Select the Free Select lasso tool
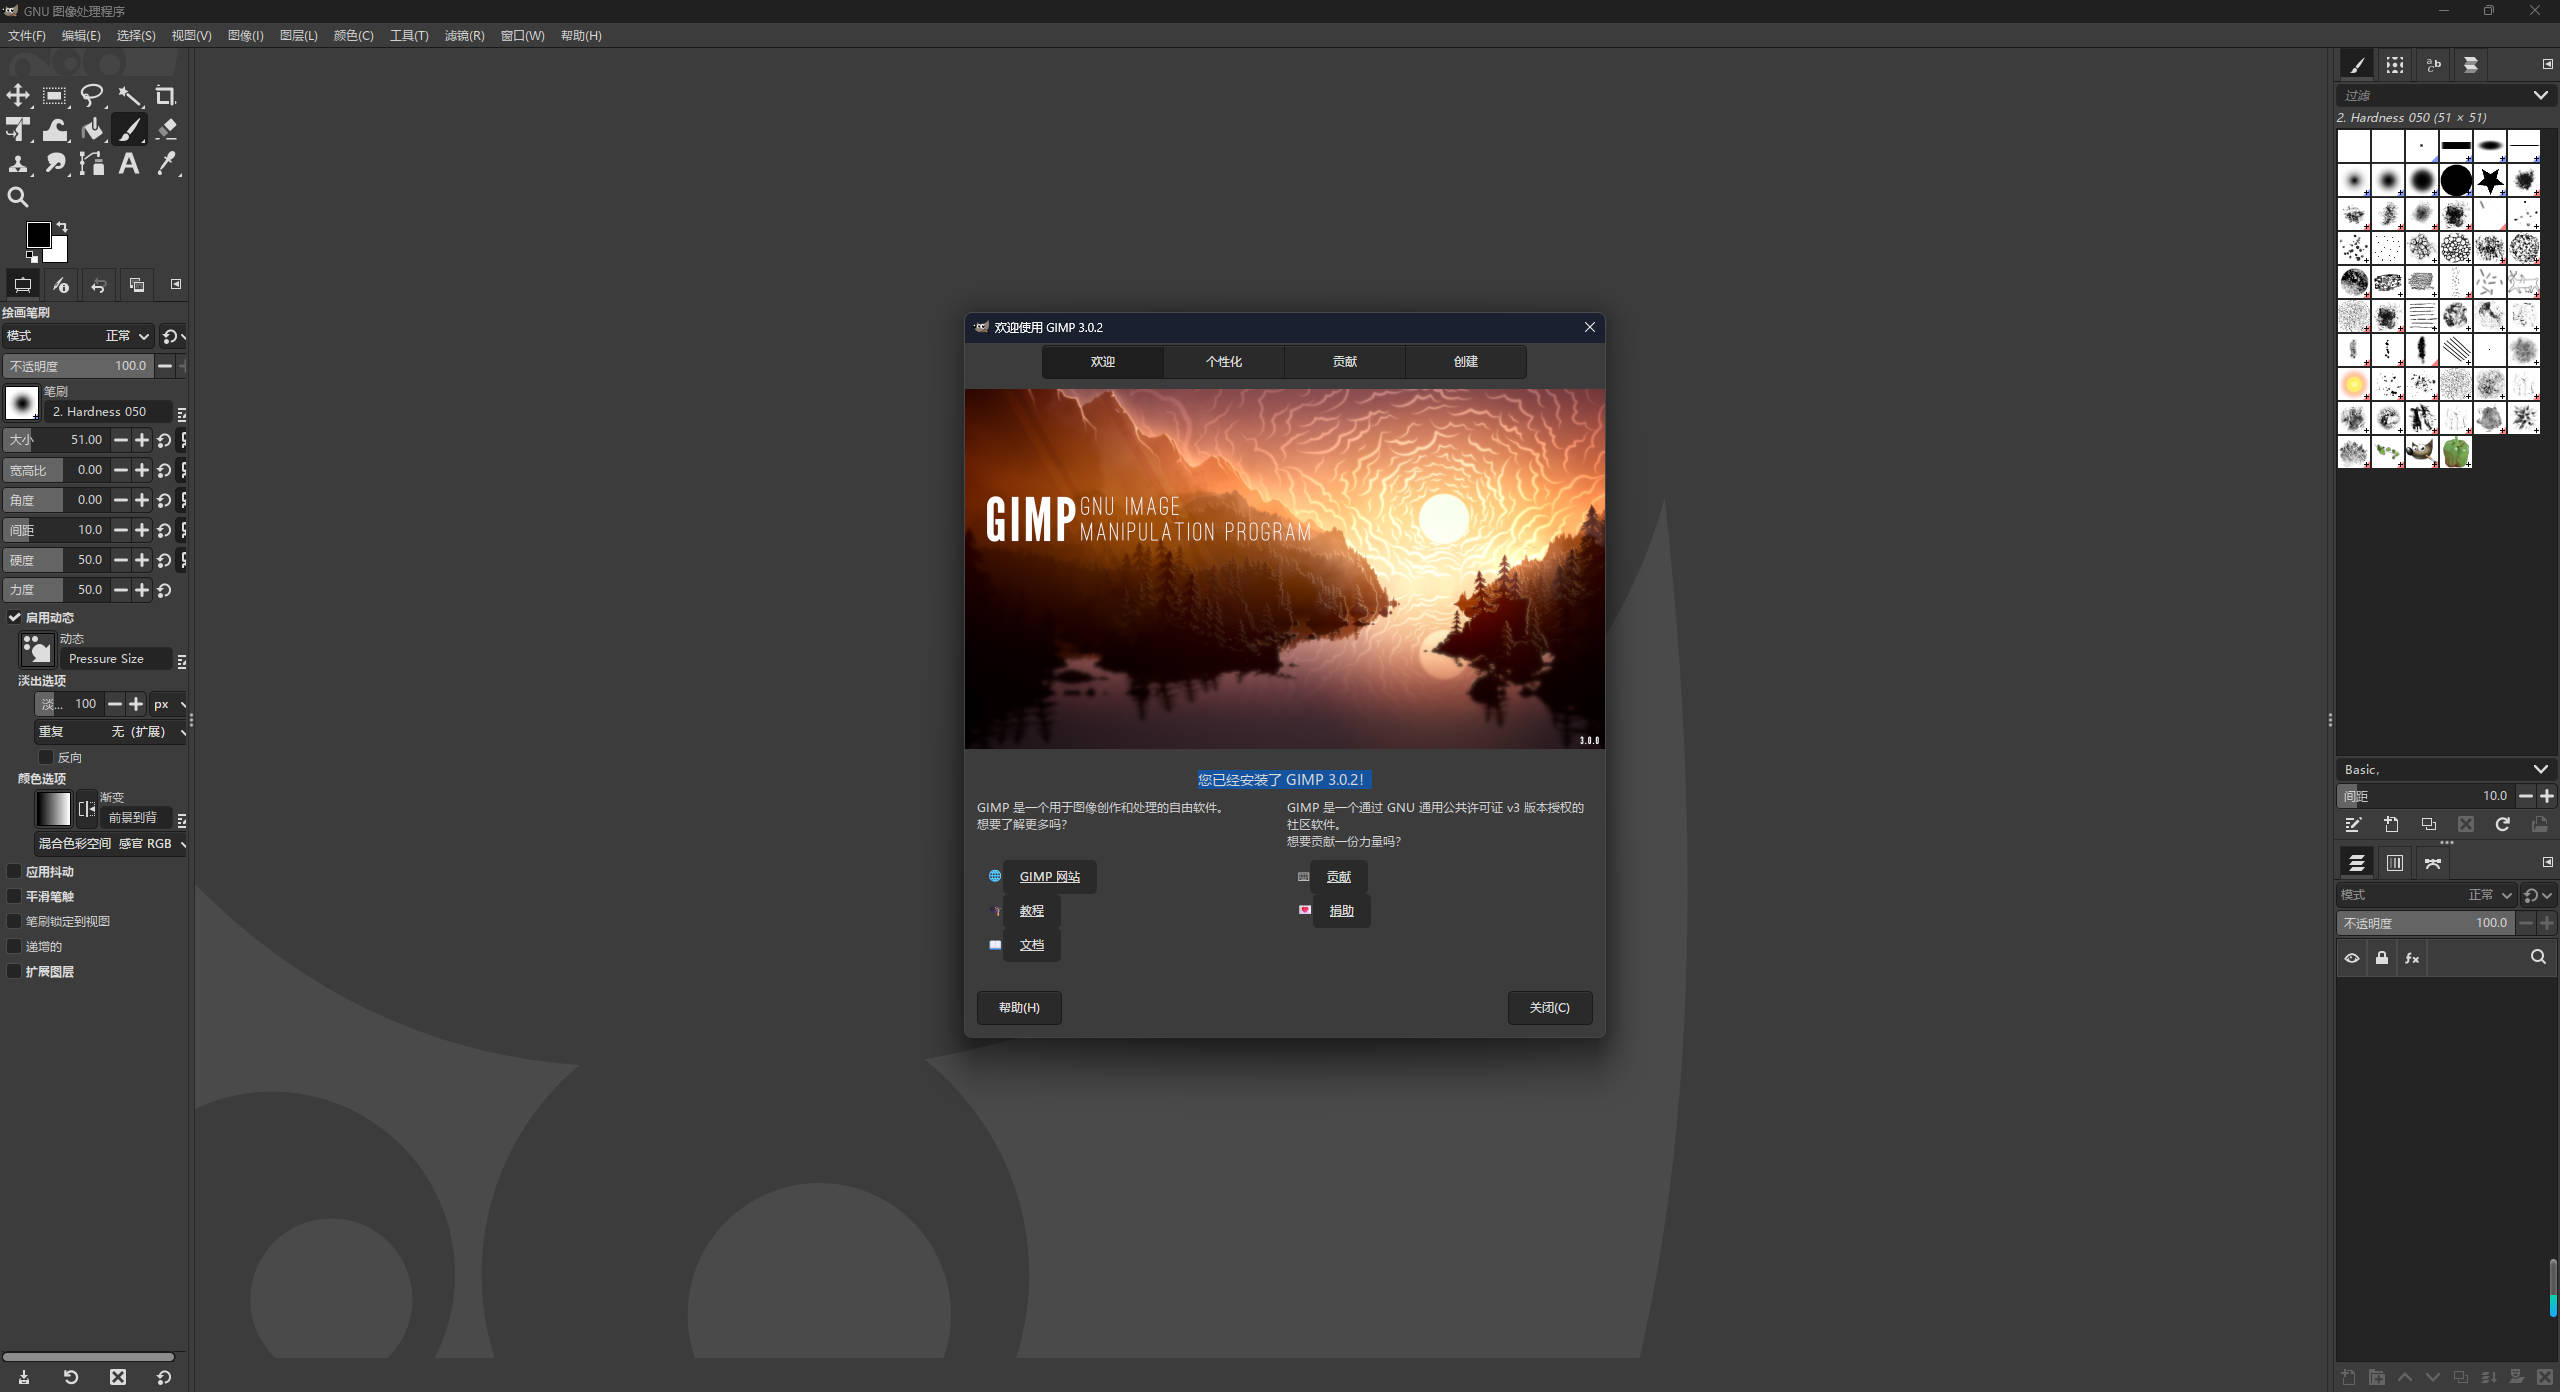Image resolution: width=2560 pixels, height=1392 pixels. pyautogui.click(x=92, y=96)
